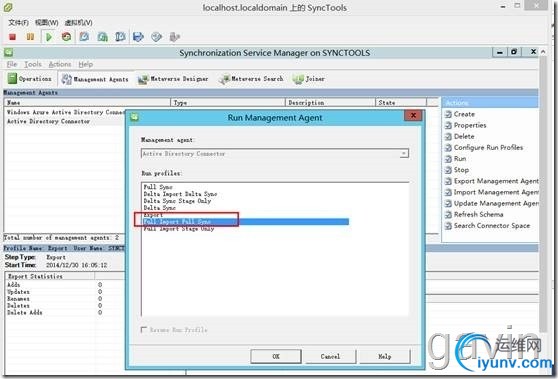
Task: Click Search Connector Space action
Action: click(x=492, y=226)
